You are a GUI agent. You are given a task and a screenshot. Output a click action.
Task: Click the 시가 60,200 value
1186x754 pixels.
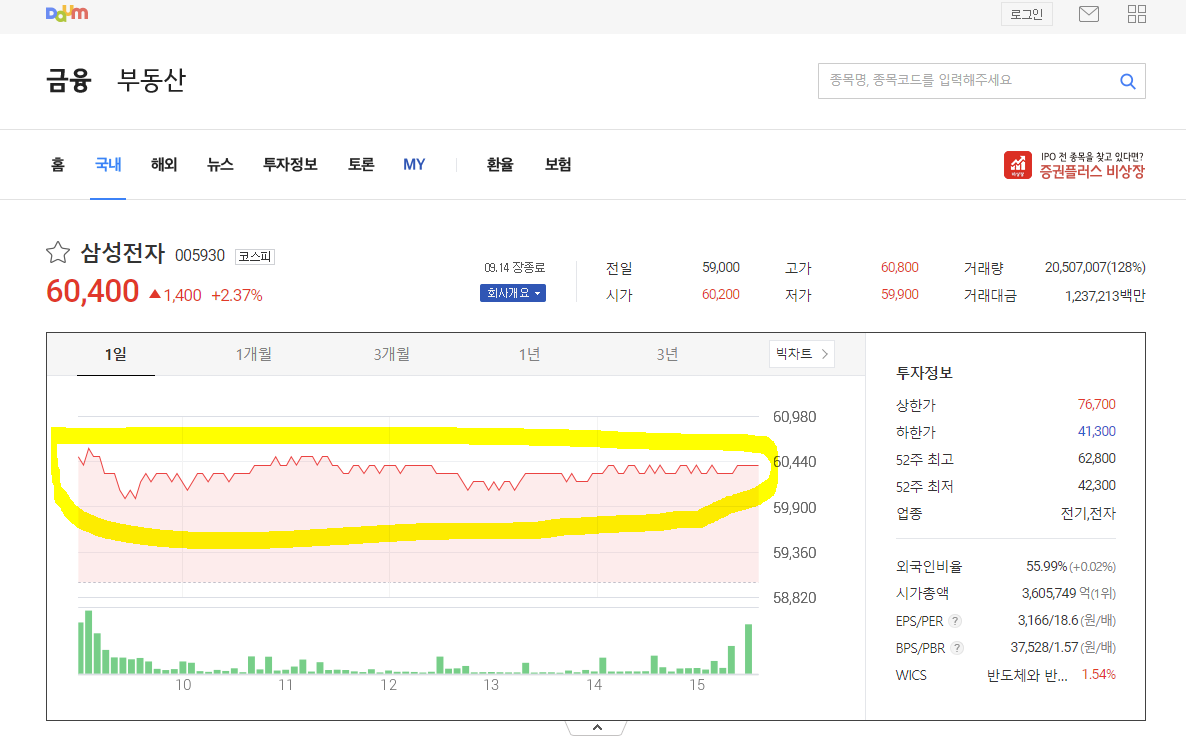click(x=721, y=295)
